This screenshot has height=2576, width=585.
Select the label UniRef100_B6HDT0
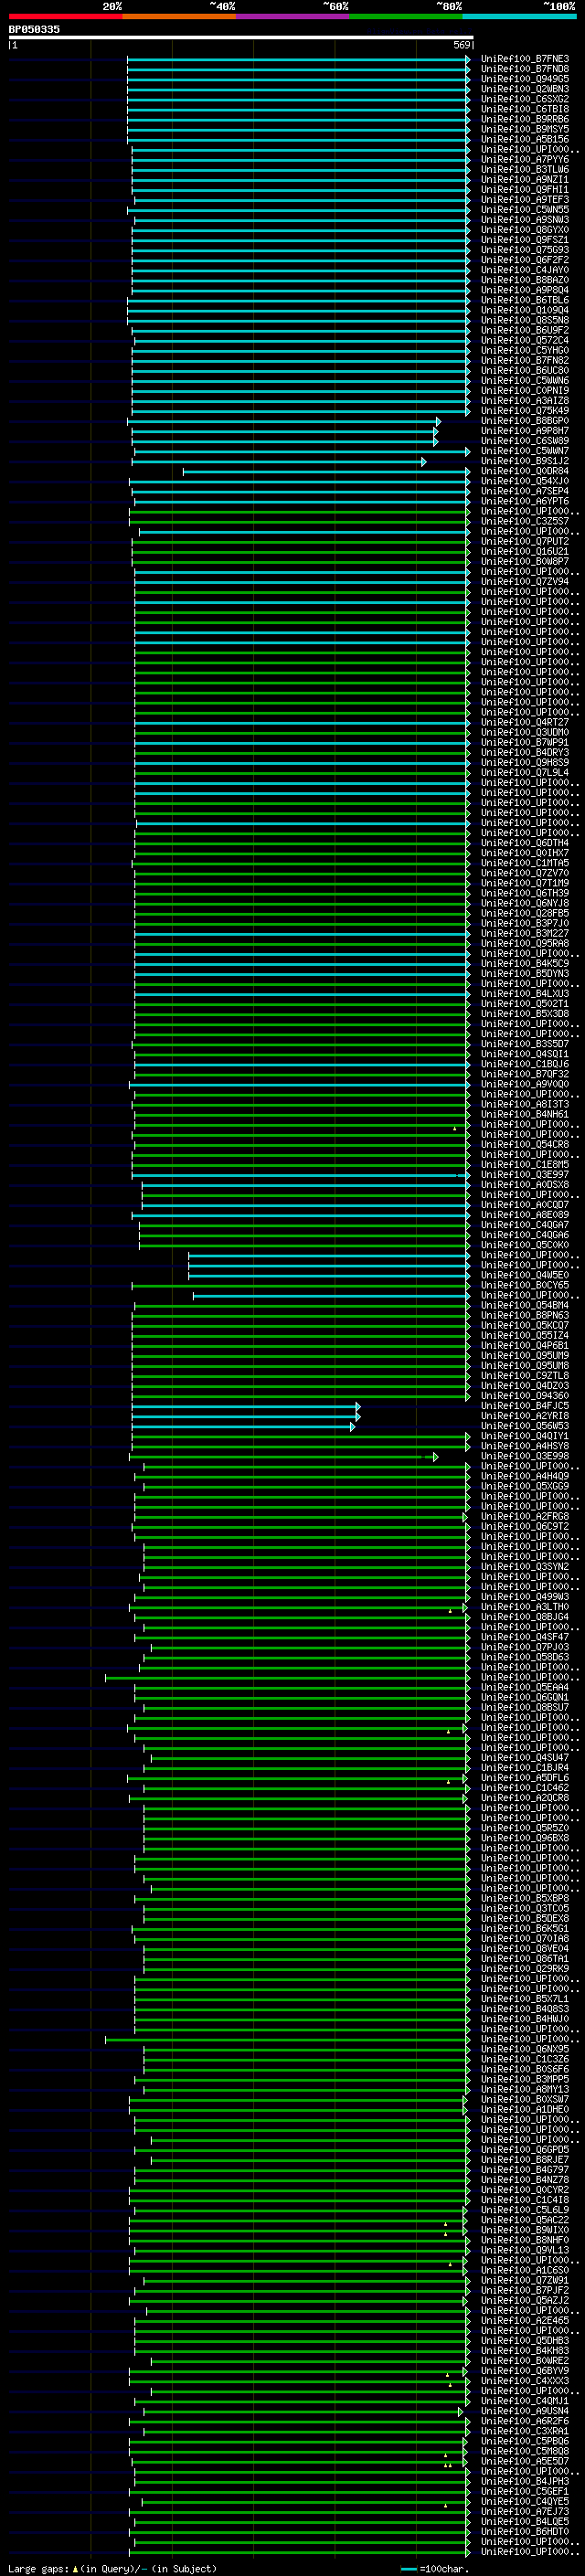[x=525, y=2532]
